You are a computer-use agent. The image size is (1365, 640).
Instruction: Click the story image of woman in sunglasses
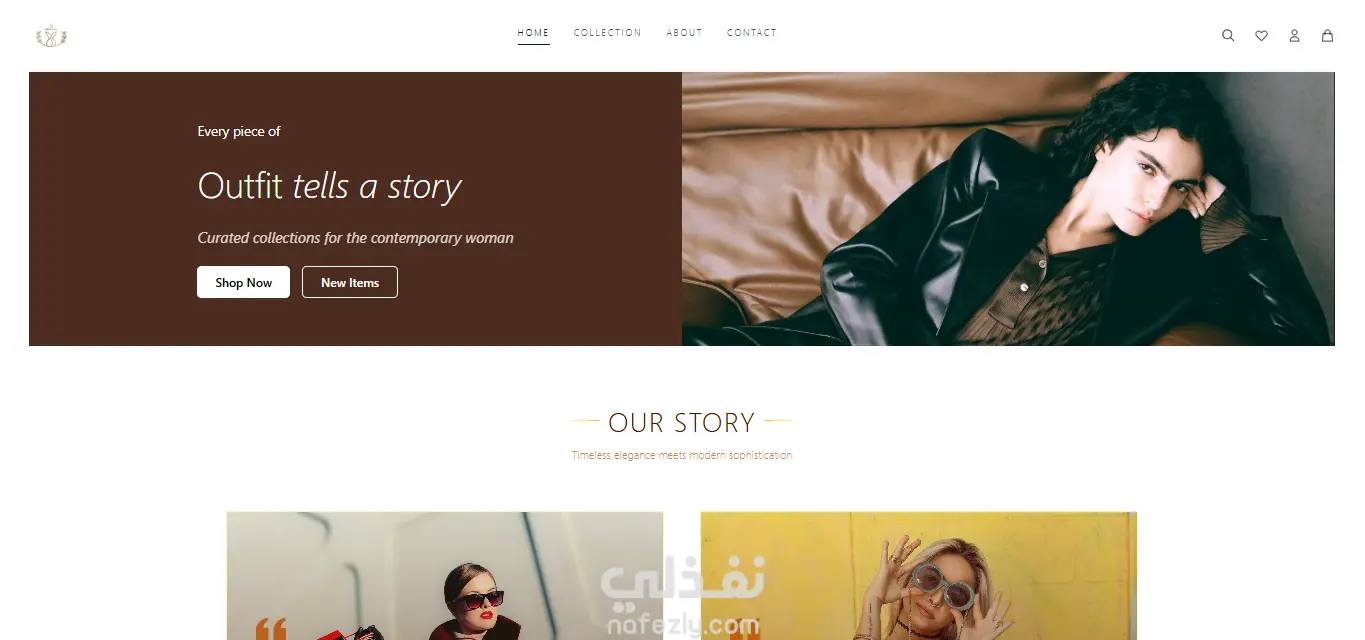pos(445,576)
